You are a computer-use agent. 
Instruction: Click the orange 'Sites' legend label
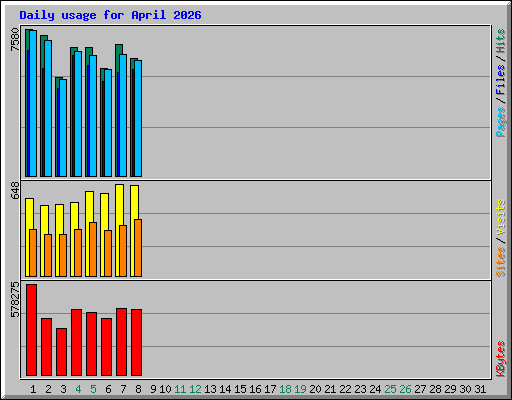500,262
